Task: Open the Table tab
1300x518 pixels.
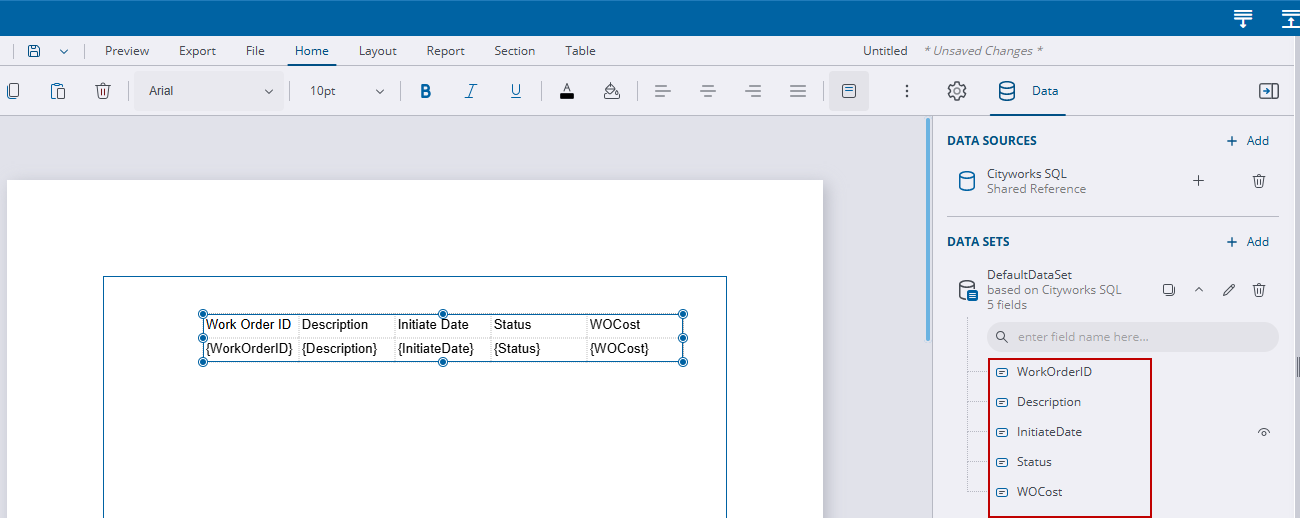Action: [580, 51]
